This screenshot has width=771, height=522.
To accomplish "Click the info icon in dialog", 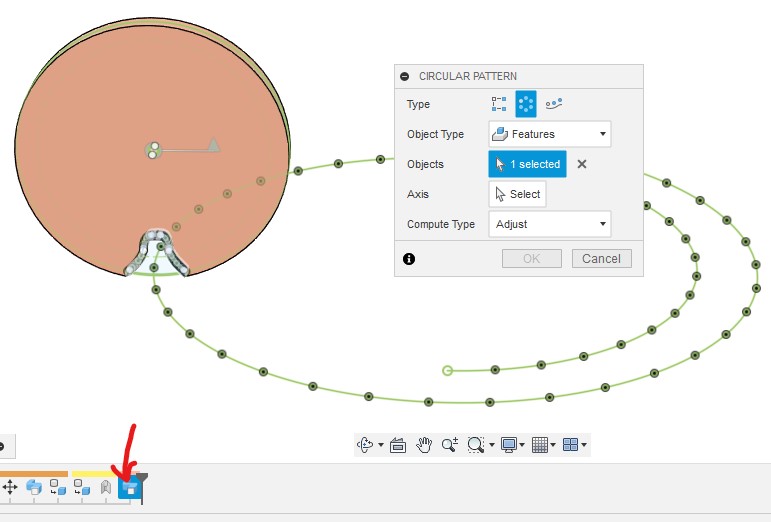I will click(409, 259).
